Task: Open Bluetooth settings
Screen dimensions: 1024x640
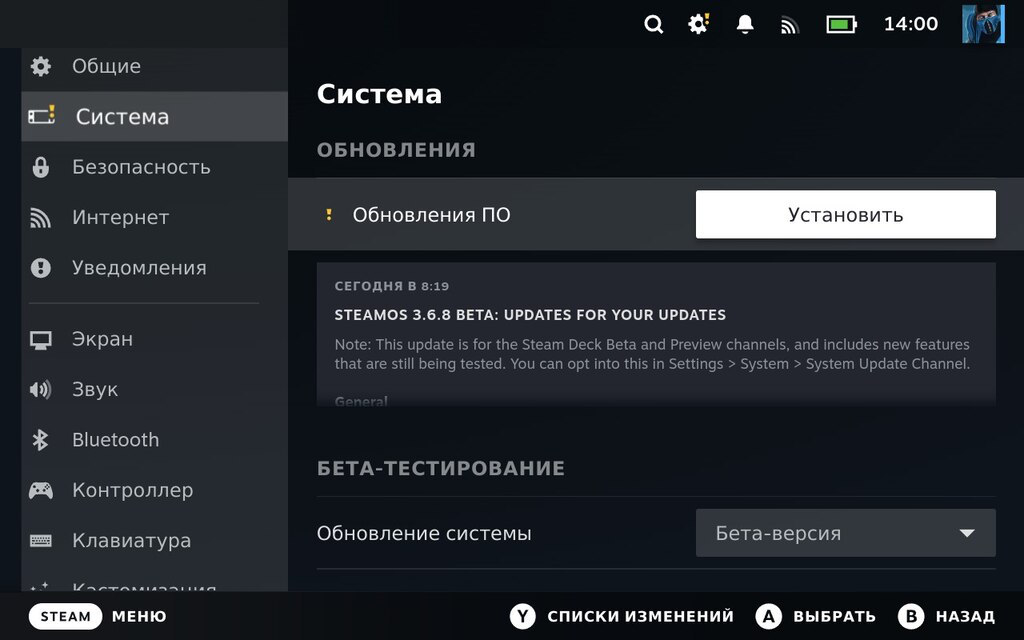Action: [154, 440]
